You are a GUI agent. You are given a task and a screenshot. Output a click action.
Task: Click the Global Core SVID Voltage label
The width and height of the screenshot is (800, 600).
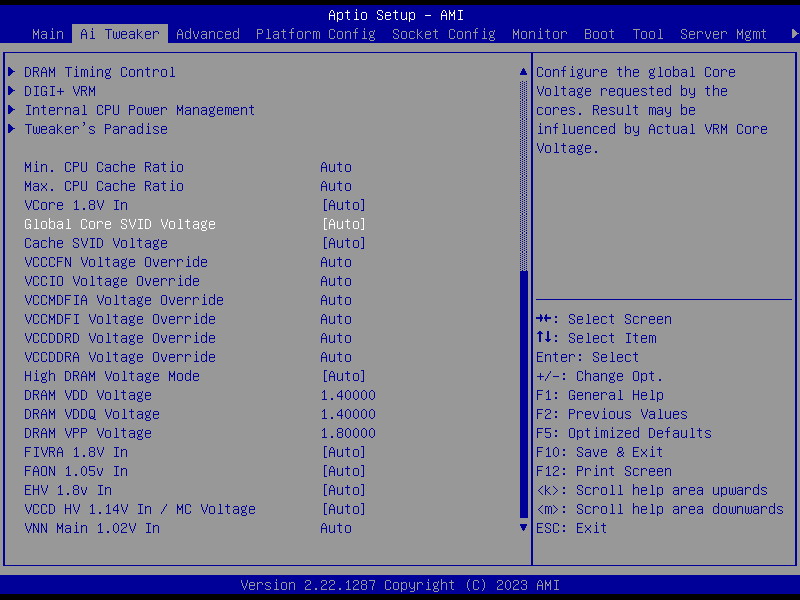pos(120,224)
